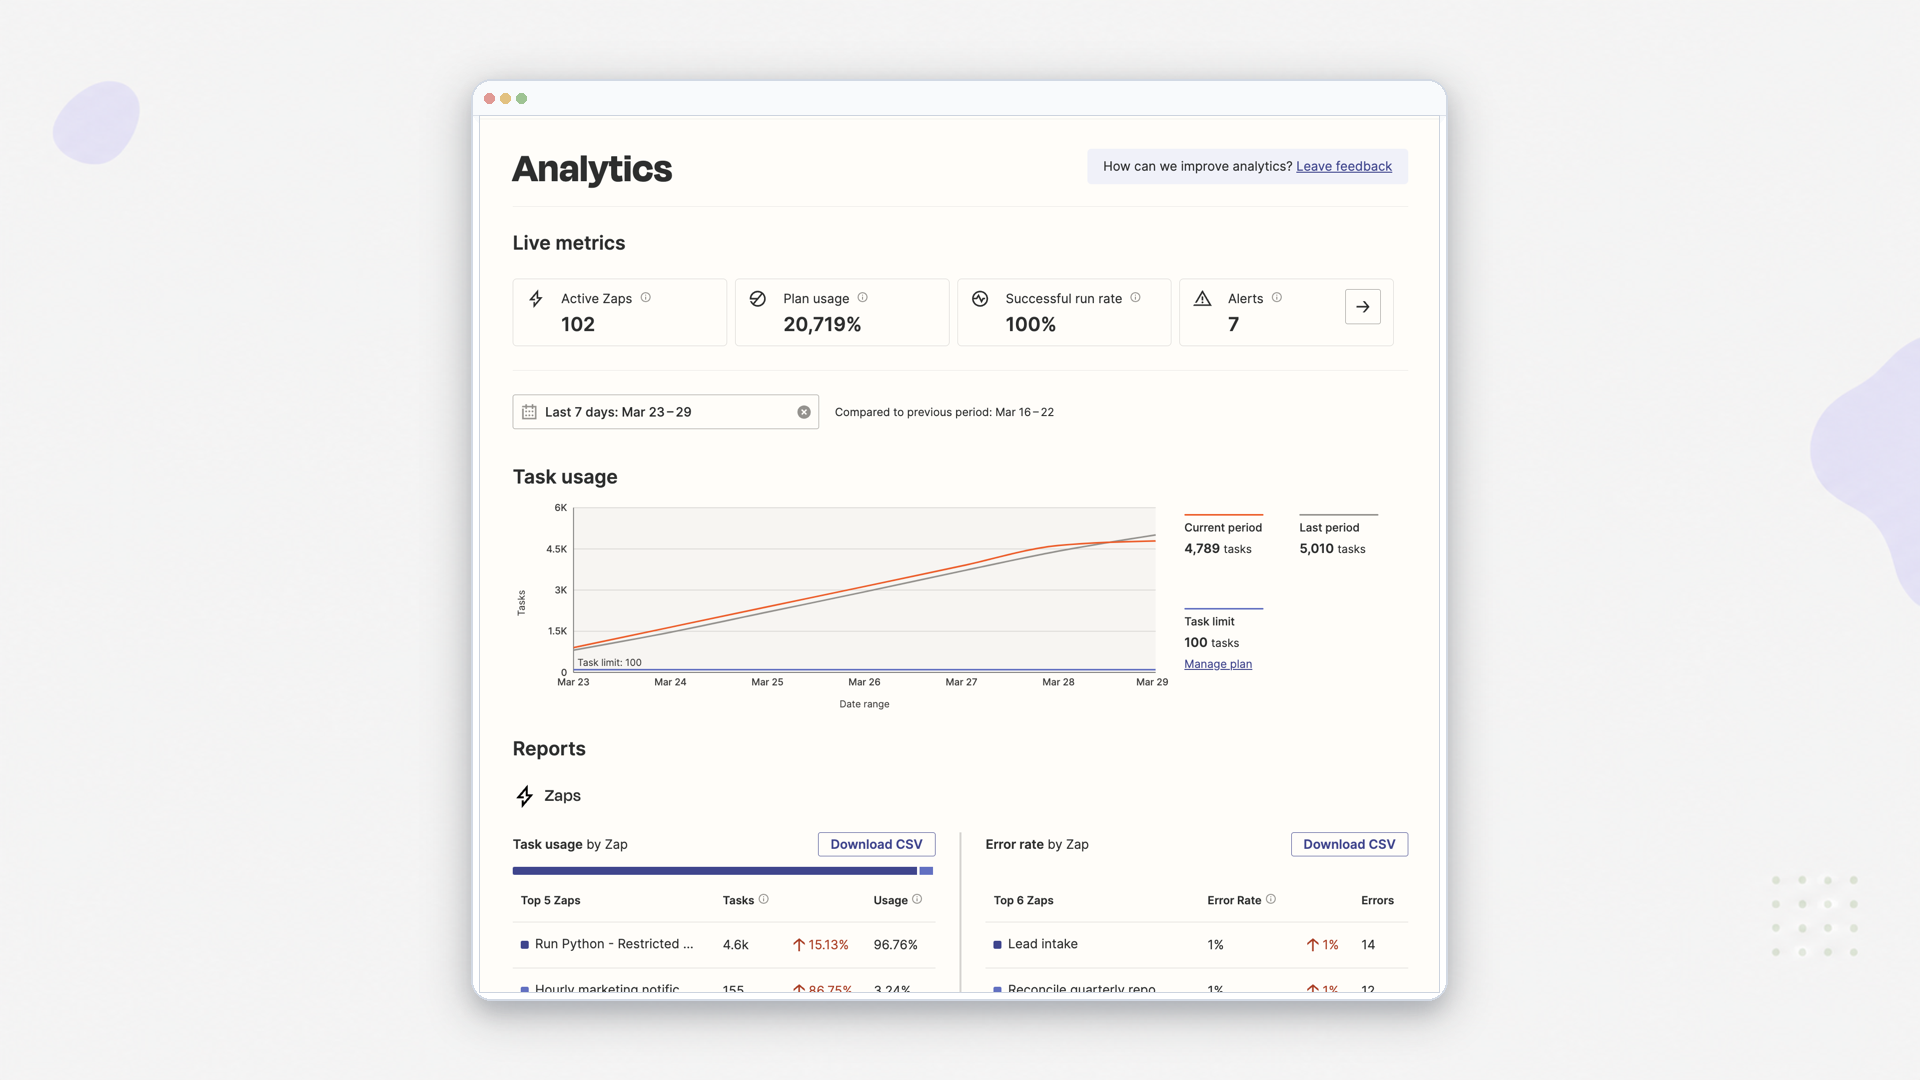1920x1080 pixels.
Task: Click the red window close dot
Action: (489, 98)
